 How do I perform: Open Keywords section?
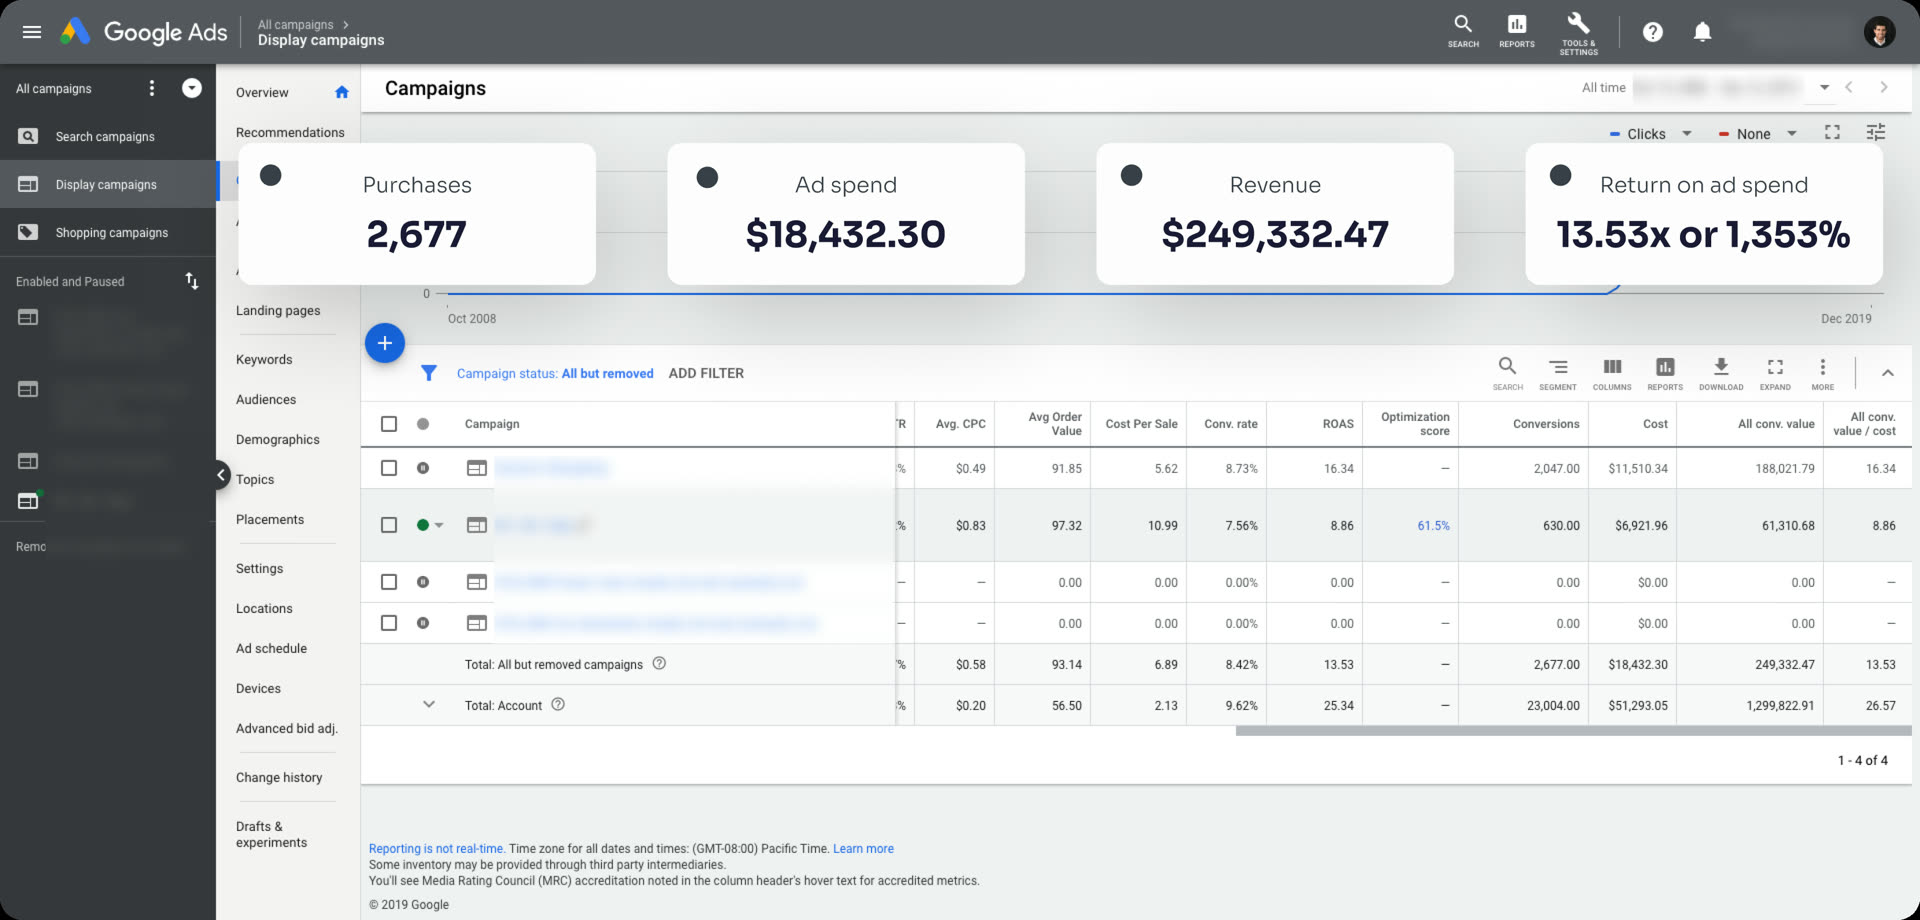264,359
